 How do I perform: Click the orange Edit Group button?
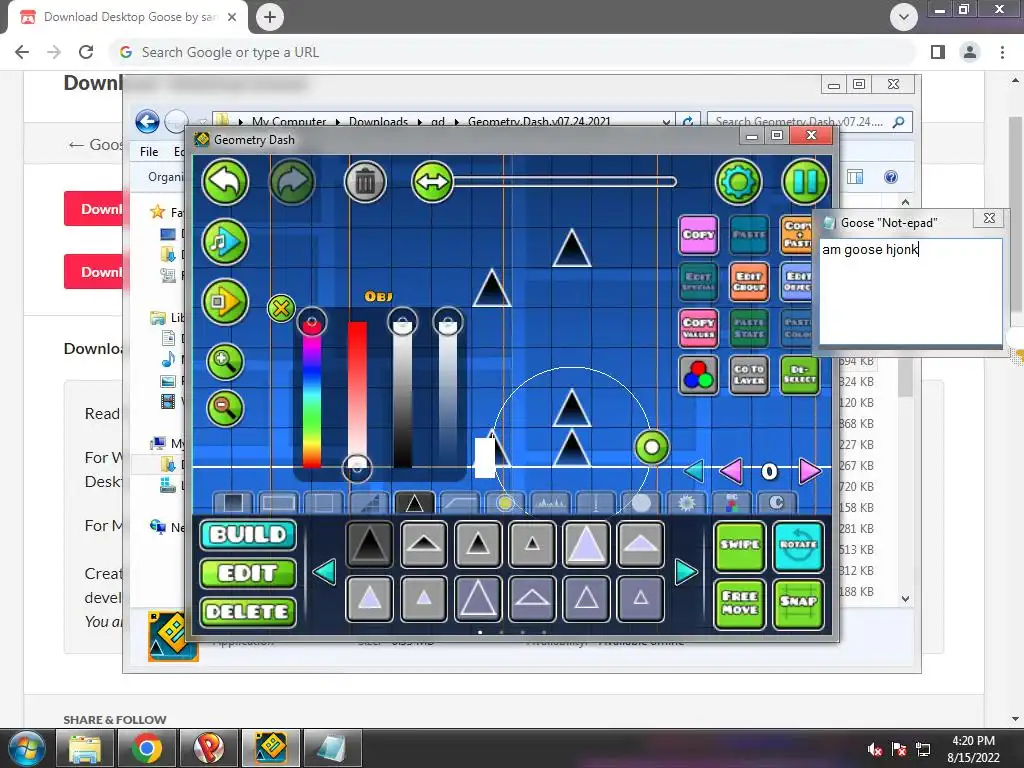pyautogui.click(x=749, y=282)
